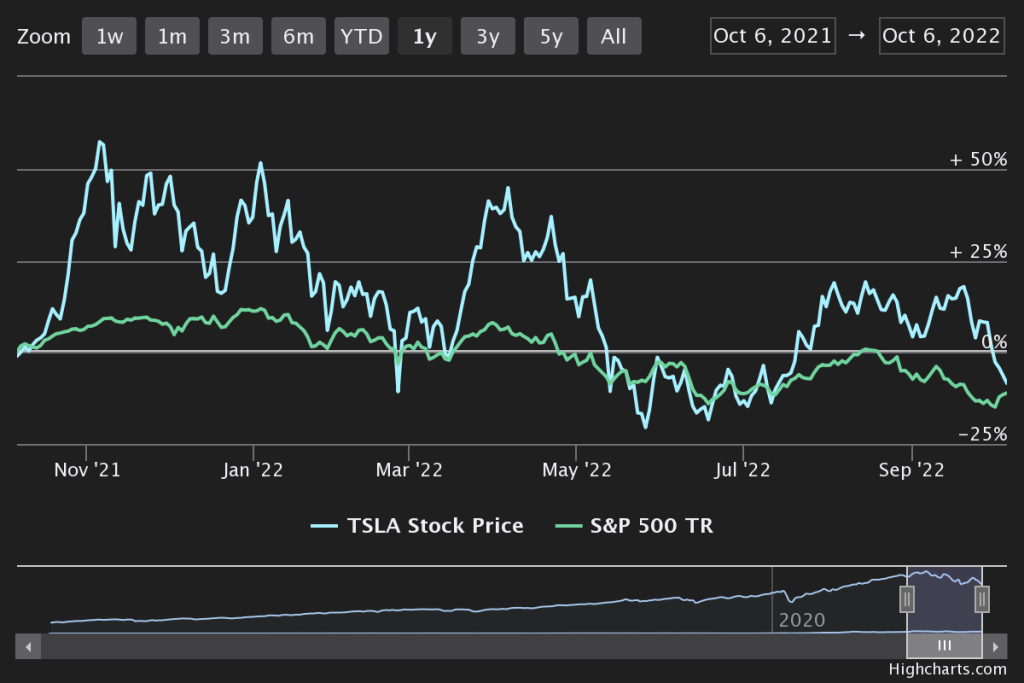Grab the left navigator range handle

click(907, 599)
